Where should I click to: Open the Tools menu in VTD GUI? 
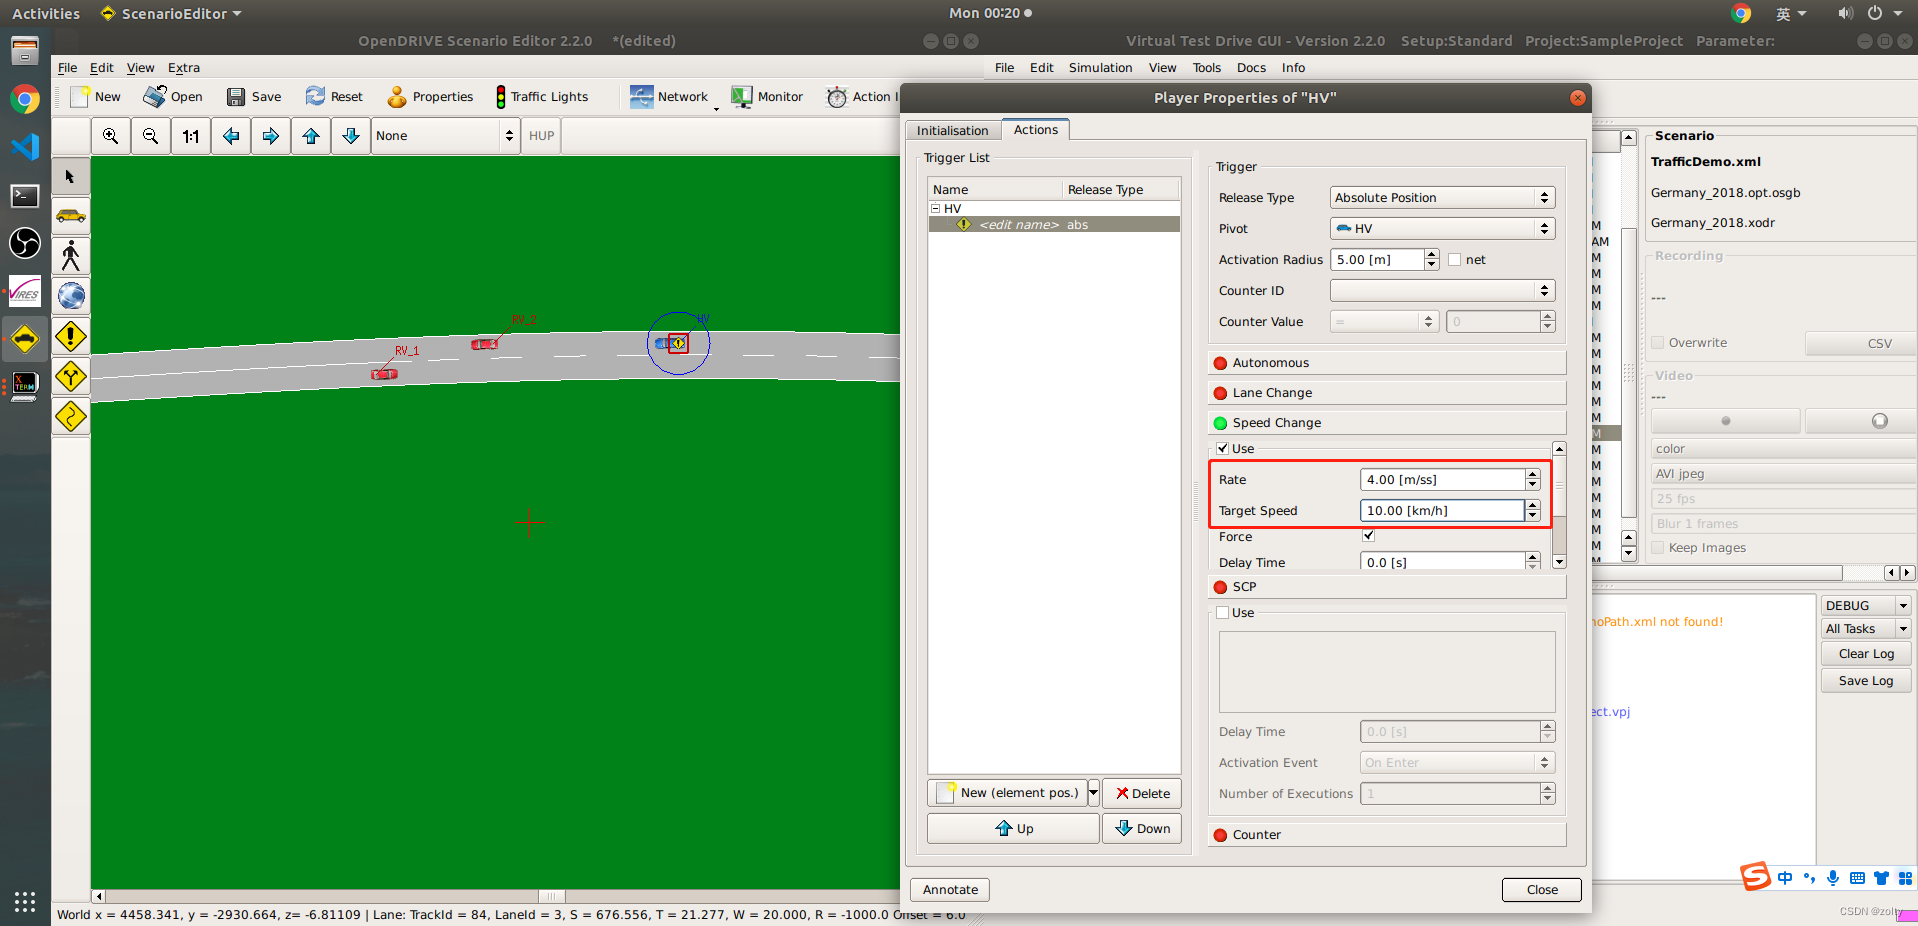point(1206,68)
